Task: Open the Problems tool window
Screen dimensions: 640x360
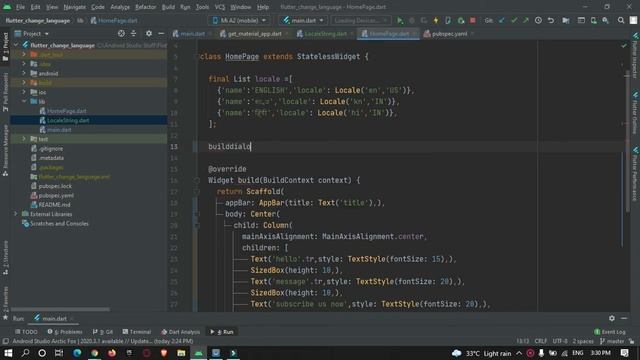Action: (65, 332)
